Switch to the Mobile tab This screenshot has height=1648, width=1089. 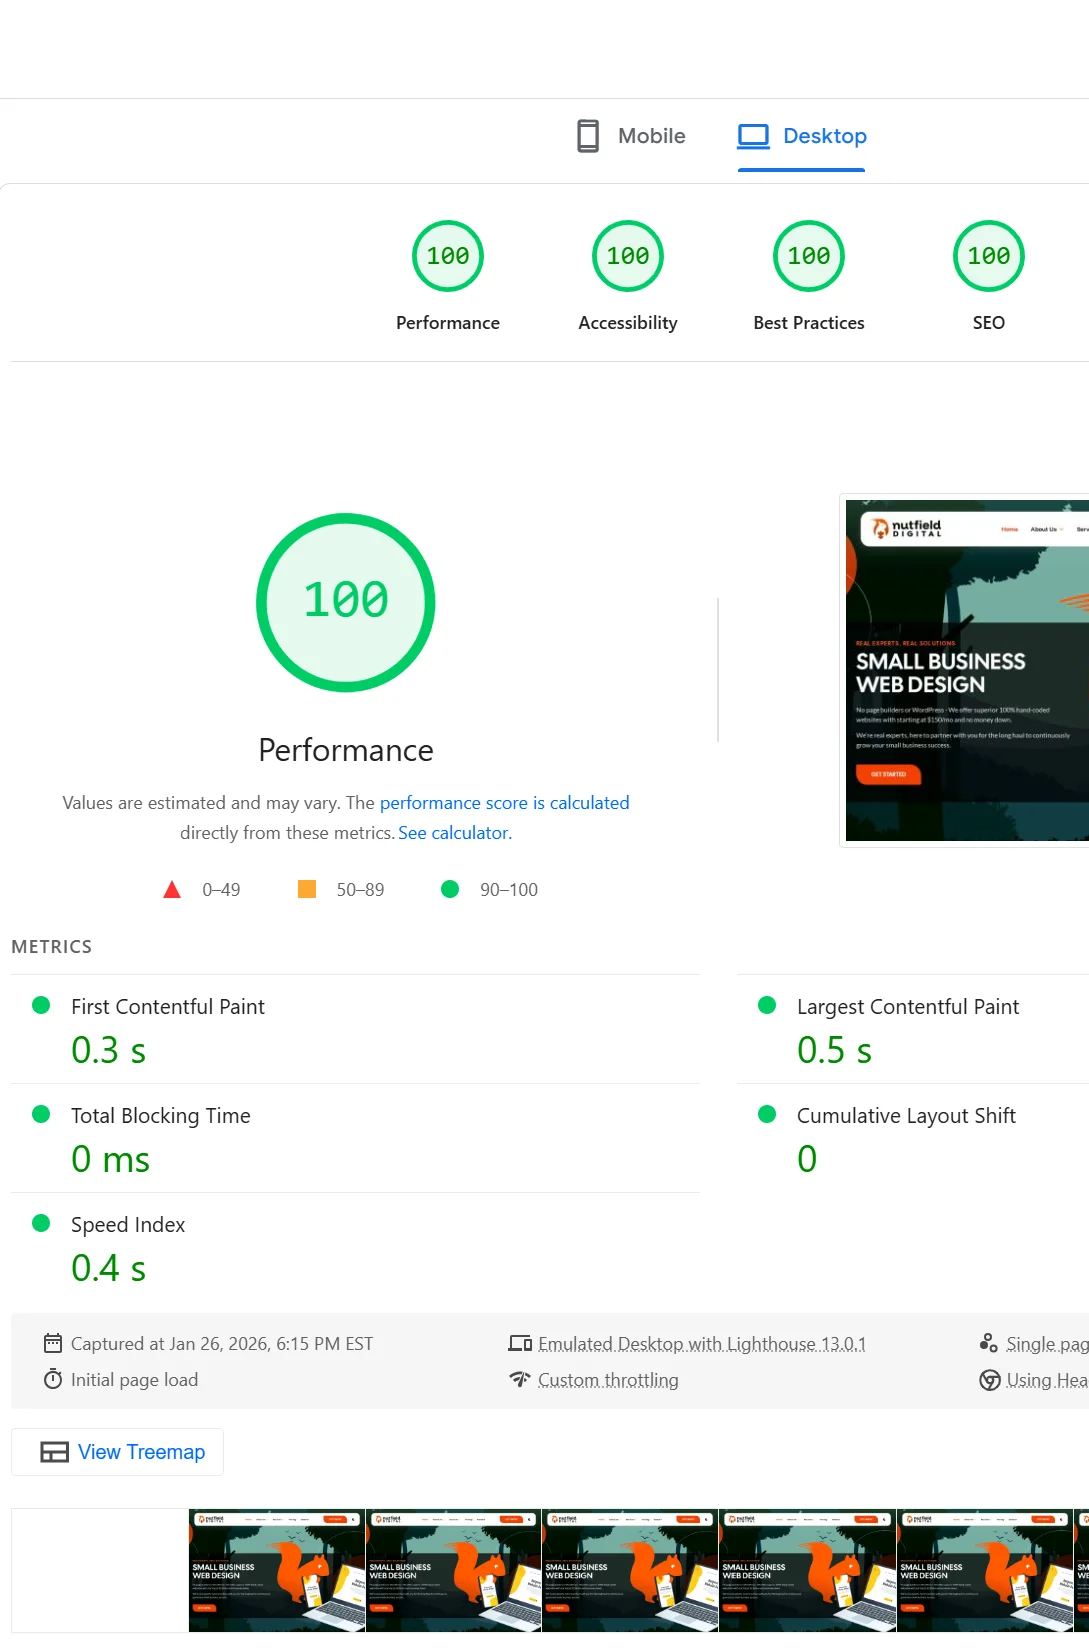tap(631, 136)
